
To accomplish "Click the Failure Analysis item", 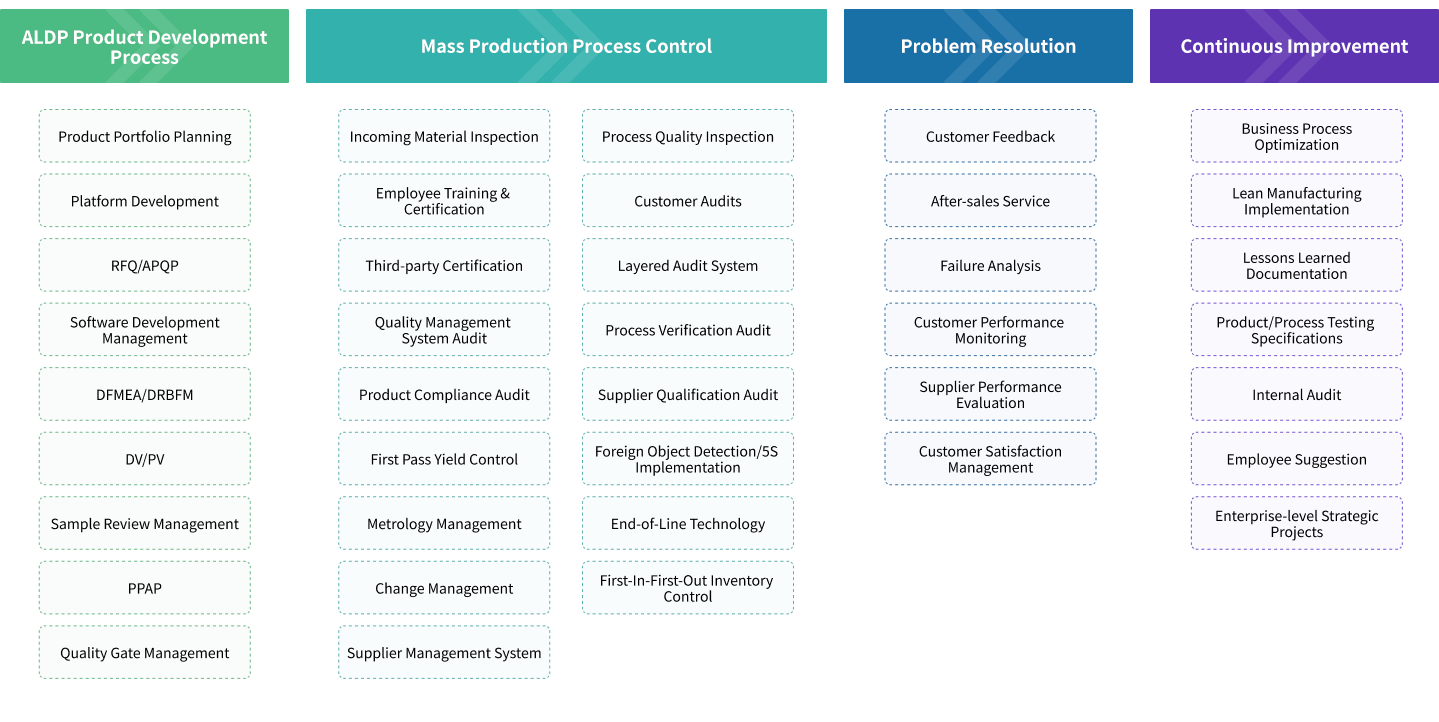I will tap(990, 266).
